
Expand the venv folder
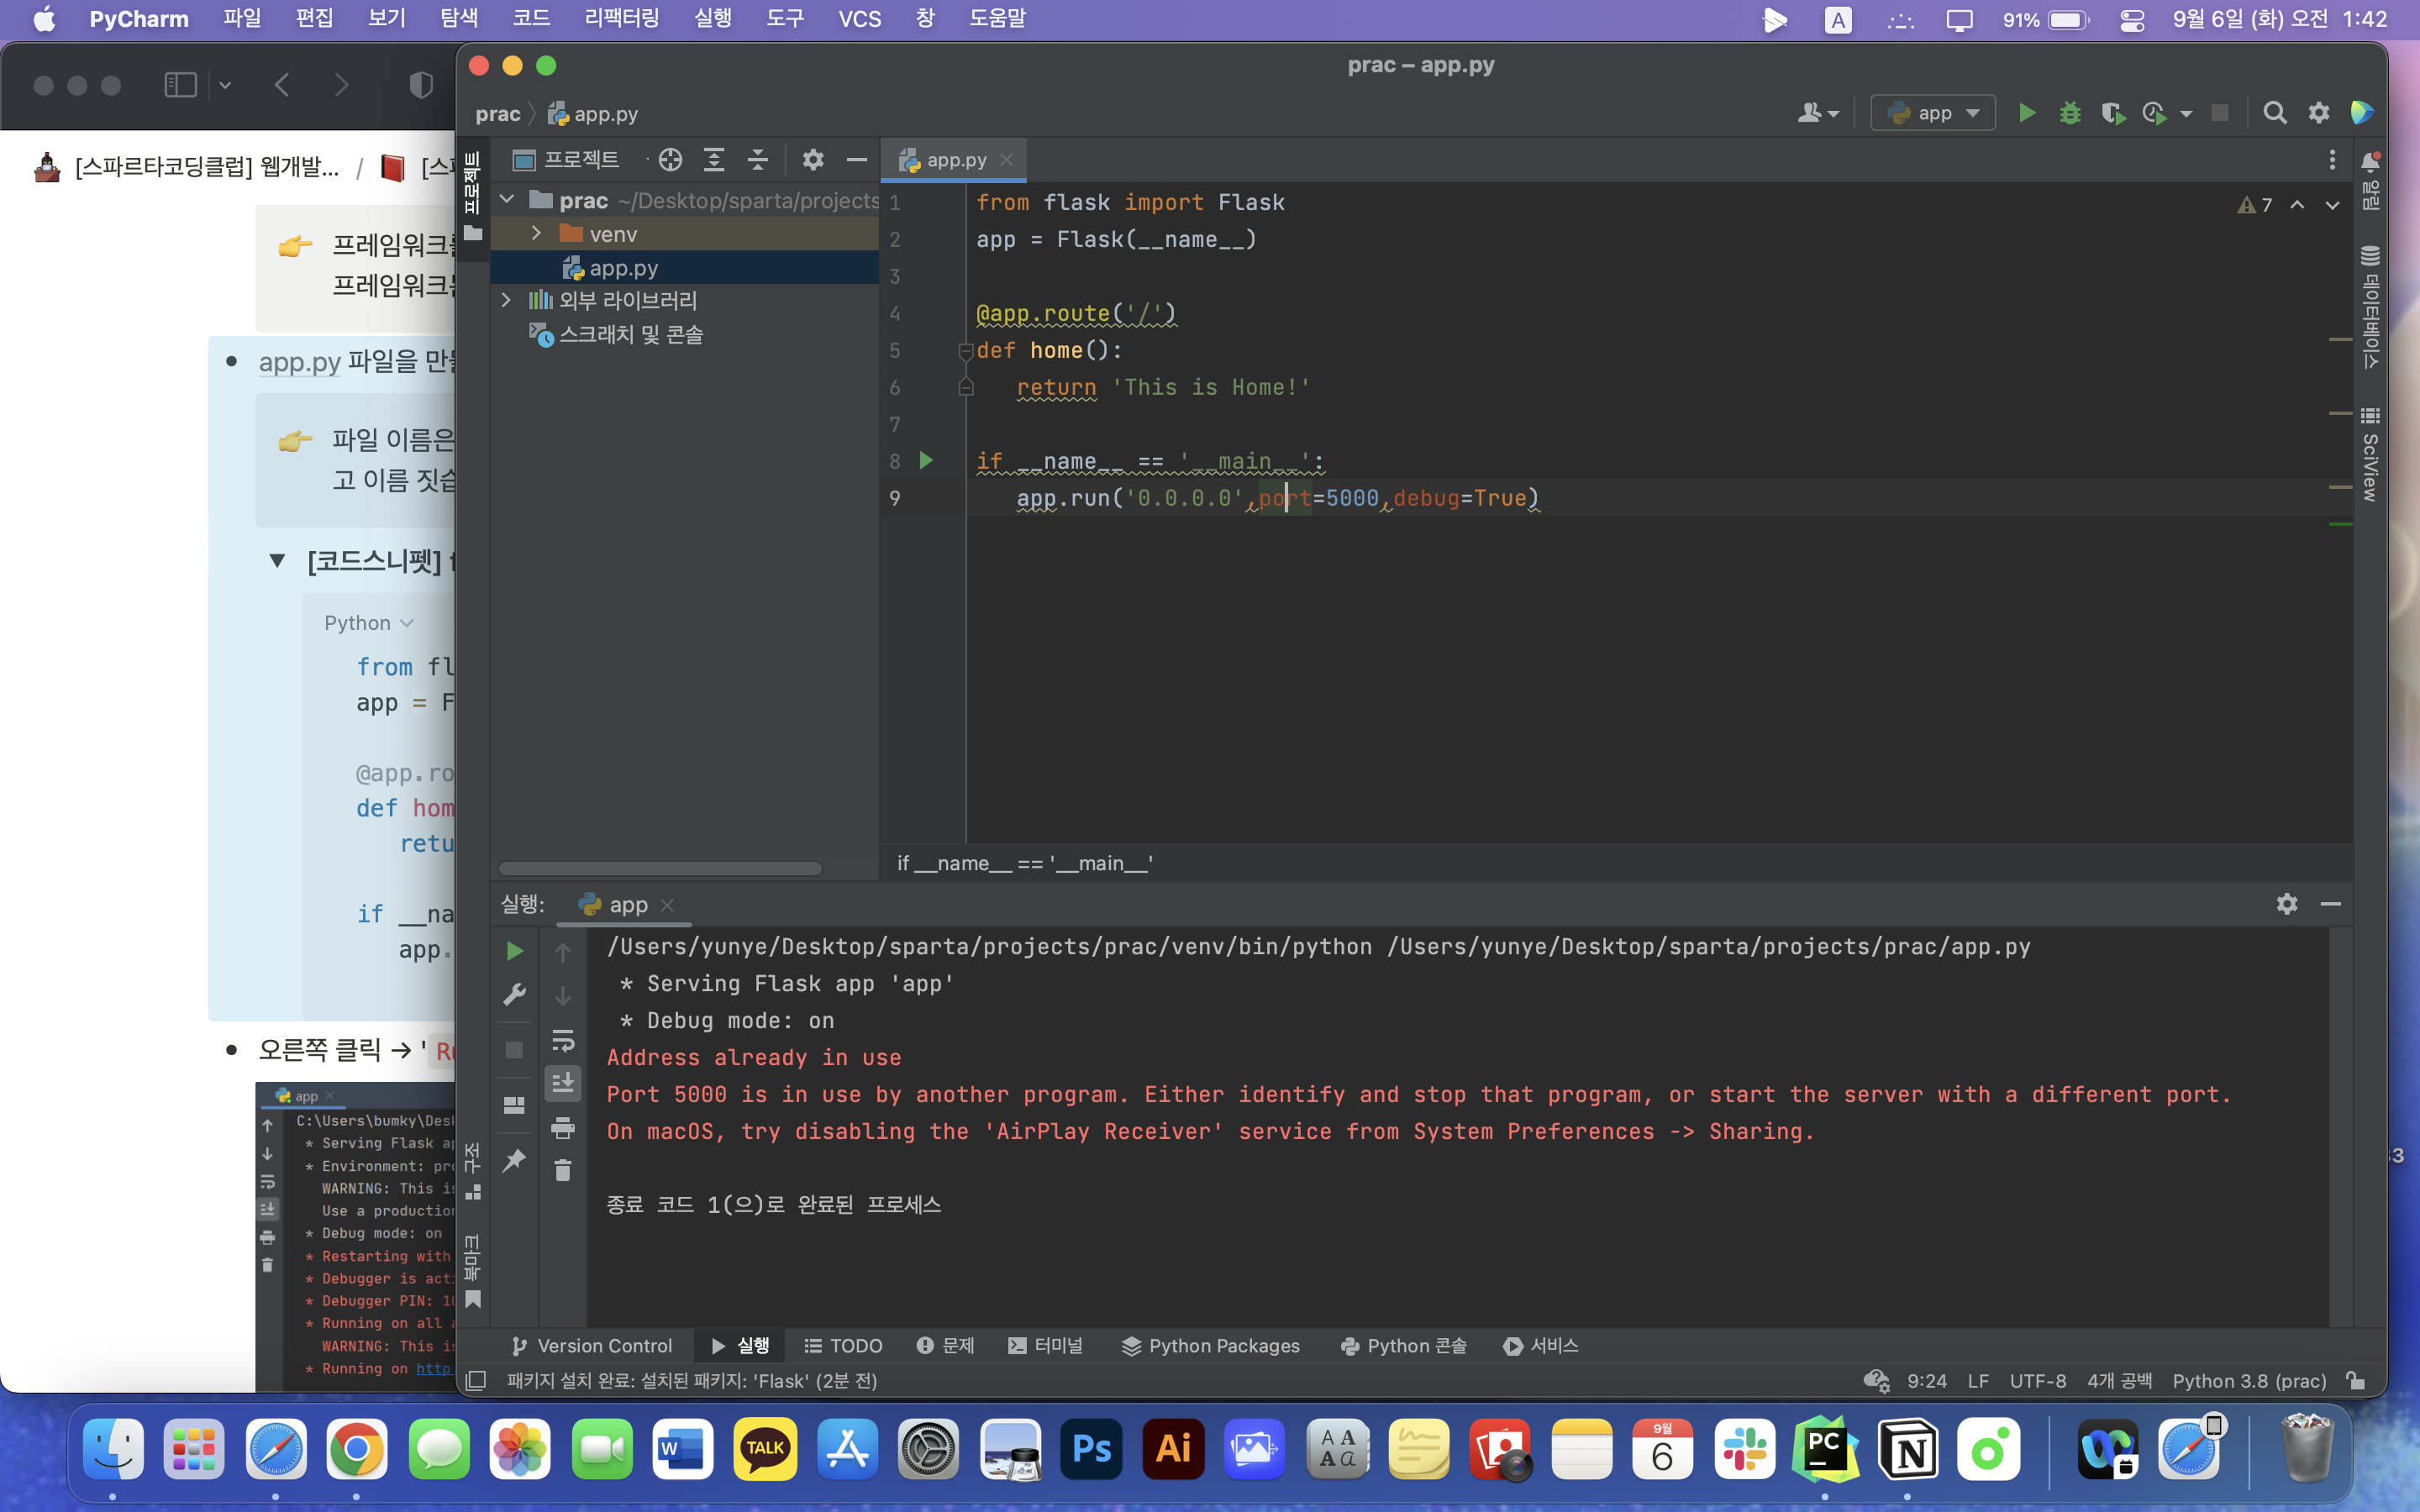click(x=536, y=233)
